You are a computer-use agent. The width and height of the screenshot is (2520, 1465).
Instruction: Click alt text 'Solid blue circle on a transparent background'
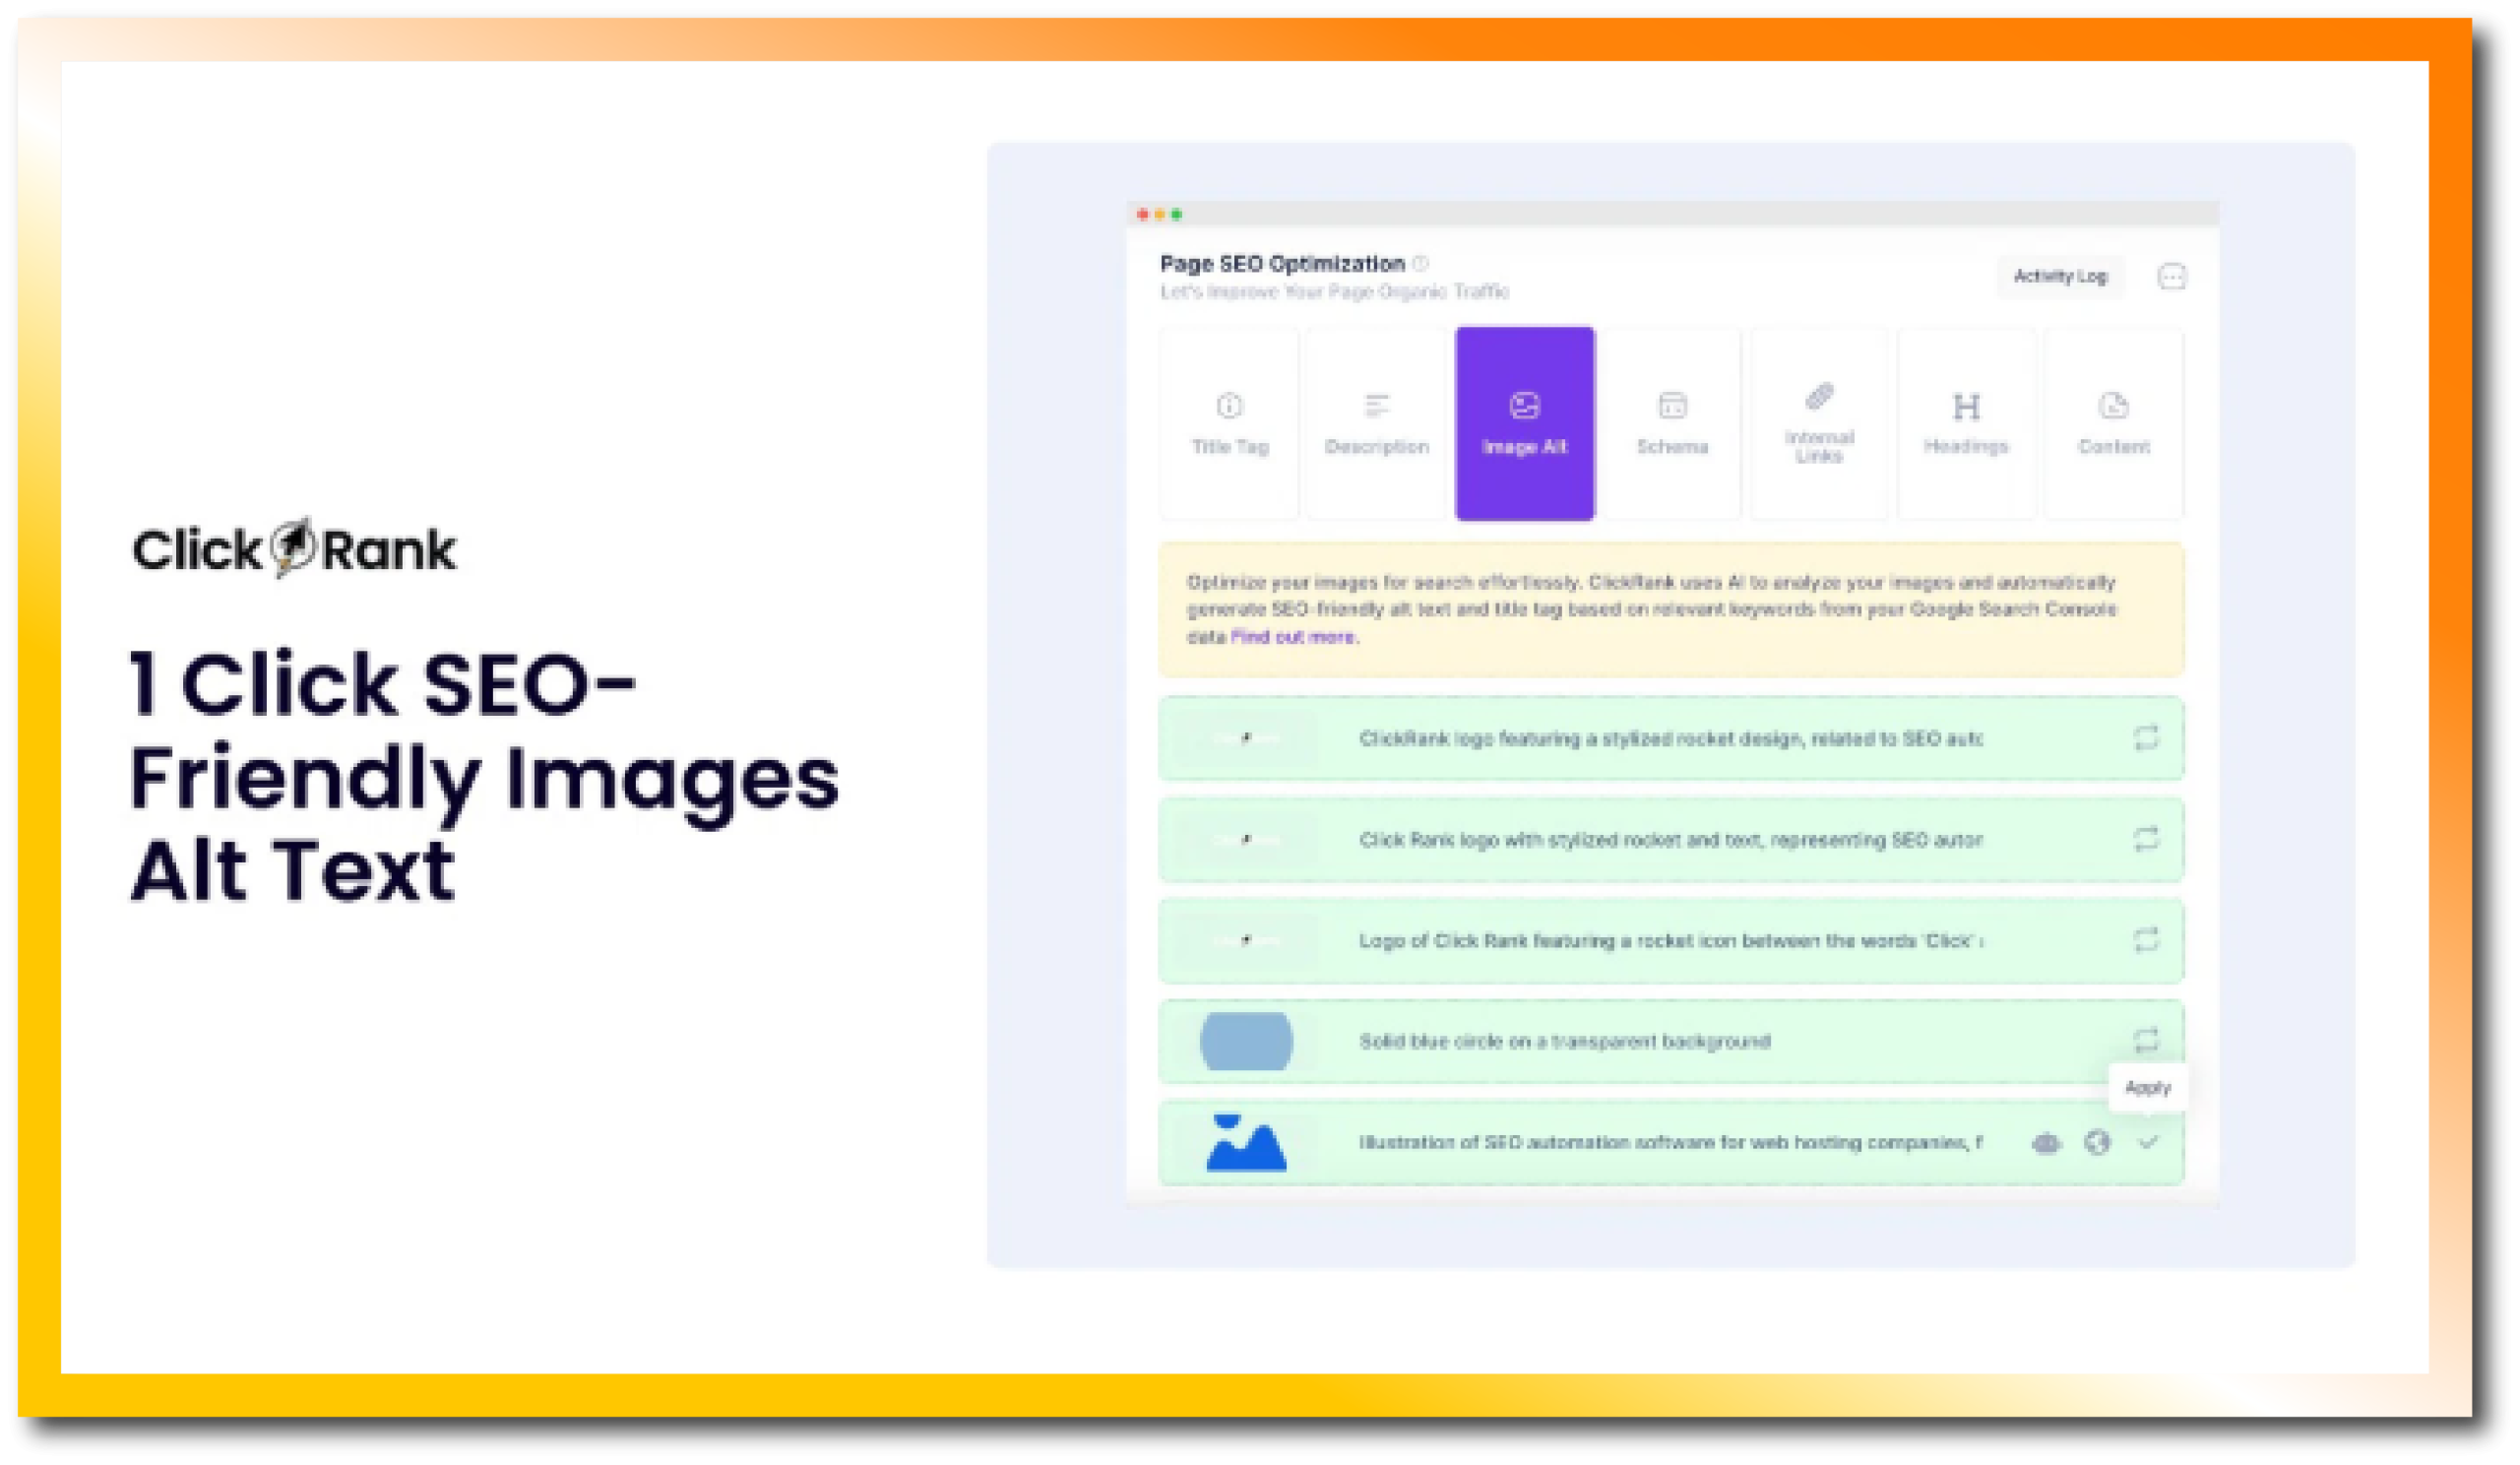[1565, 1041]
